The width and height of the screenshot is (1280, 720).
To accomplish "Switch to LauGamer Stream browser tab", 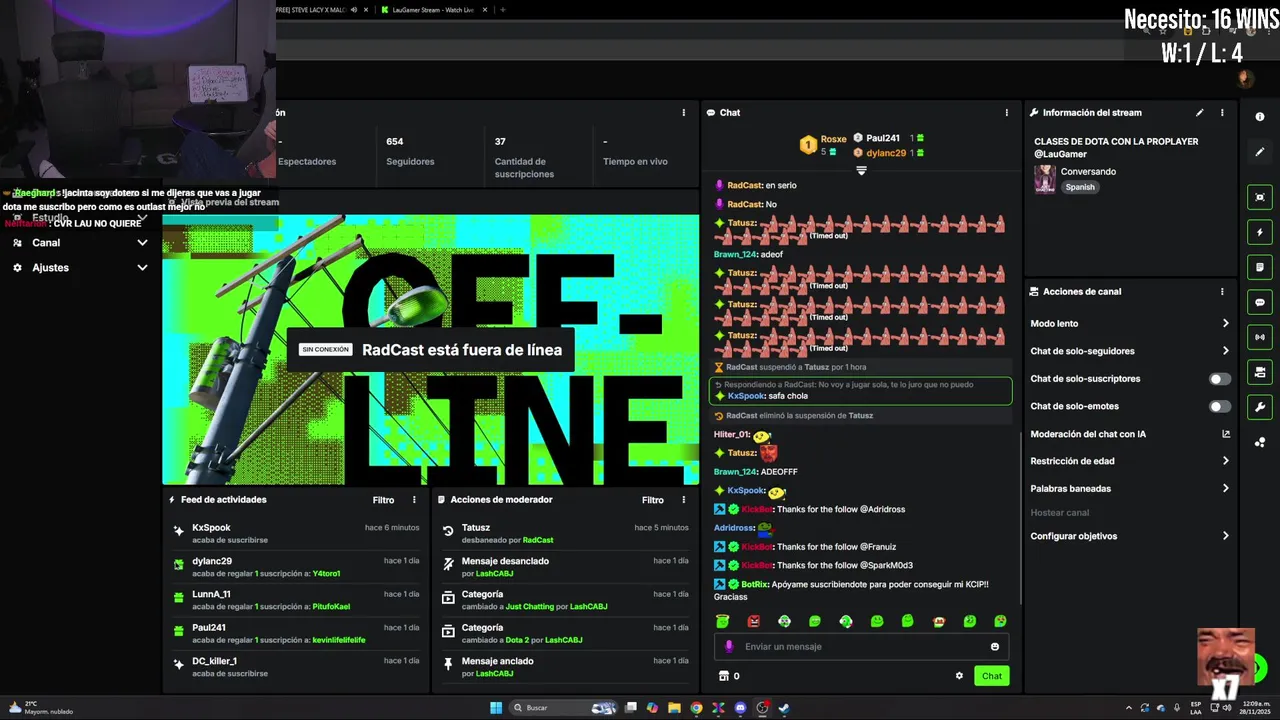I will pos(434,10).
